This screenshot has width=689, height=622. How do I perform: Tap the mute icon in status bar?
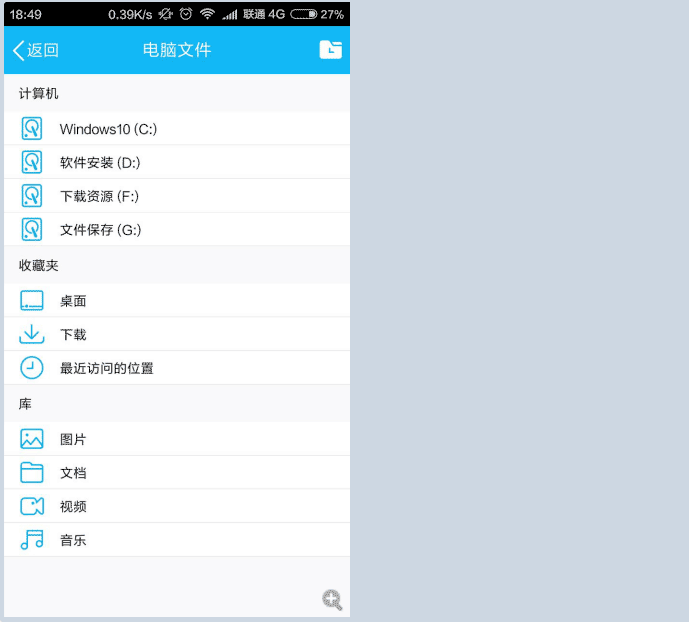[166, 14]
